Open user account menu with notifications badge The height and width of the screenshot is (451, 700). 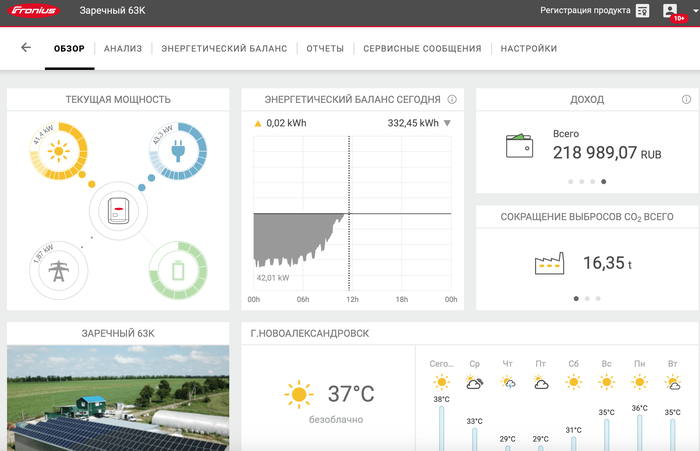(671, 11)
